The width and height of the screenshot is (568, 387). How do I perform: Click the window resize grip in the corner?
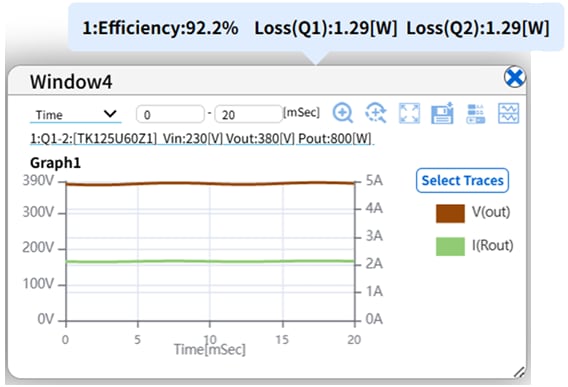[x=519, y=372]
